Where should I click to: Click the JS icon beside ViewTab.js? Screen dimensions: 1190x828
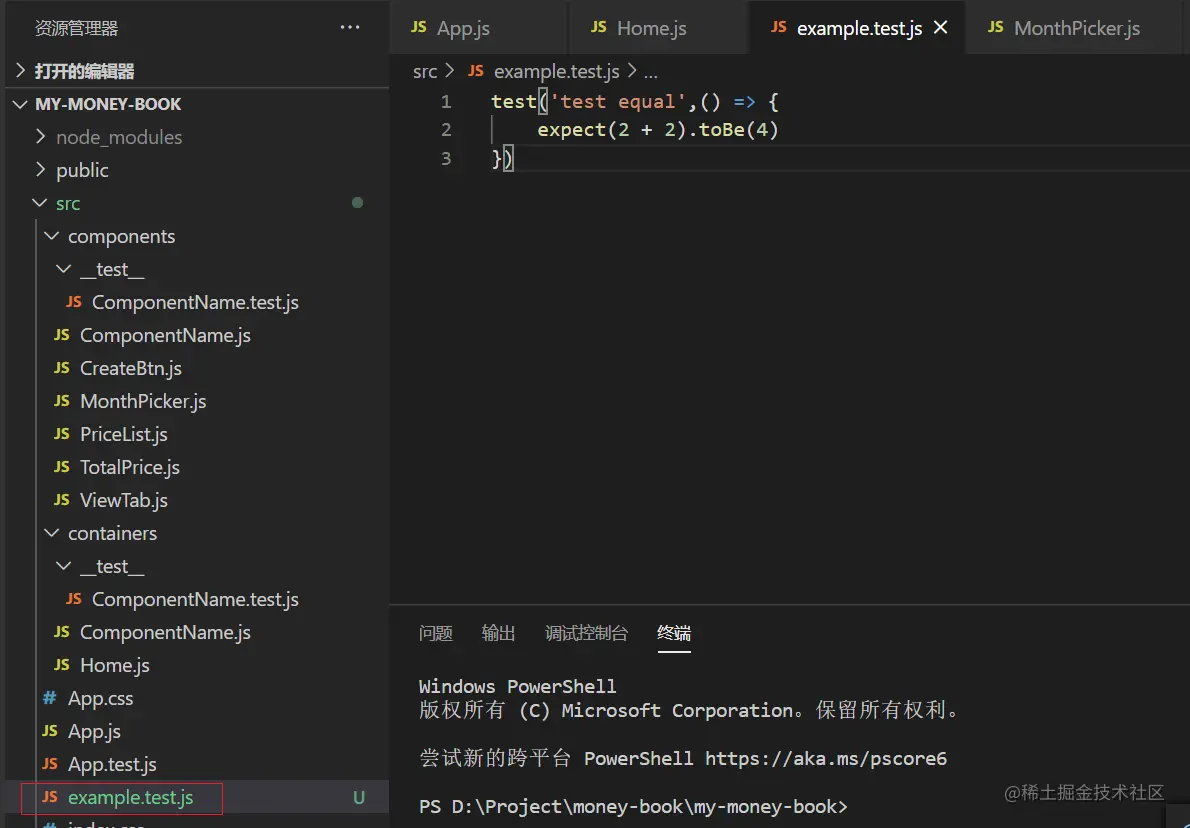coord(62,500)
